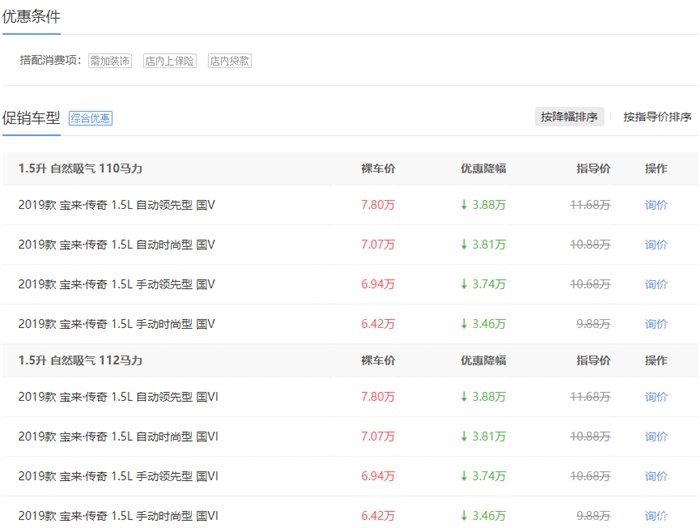Click the 6.94万 price of 手动领先型 国VI
This screenshot has height=528, width=700.
click(378, 476)
